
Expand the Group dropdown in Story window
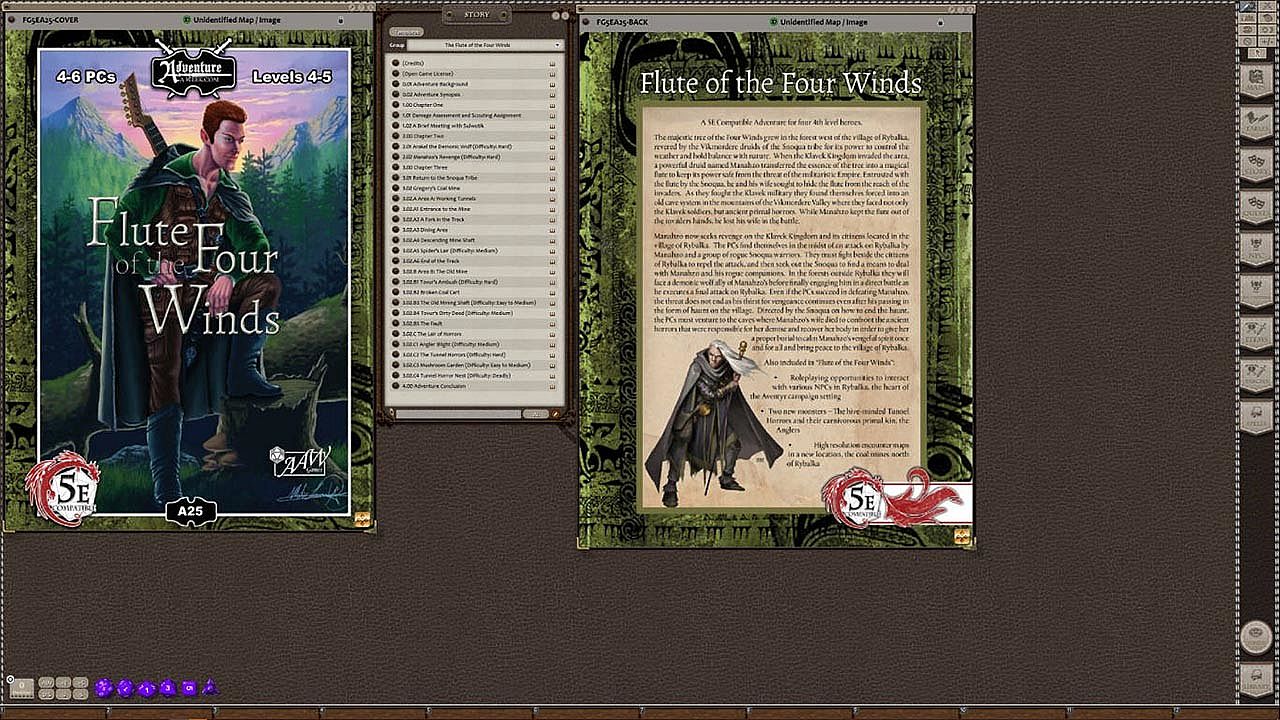(557, 45)
